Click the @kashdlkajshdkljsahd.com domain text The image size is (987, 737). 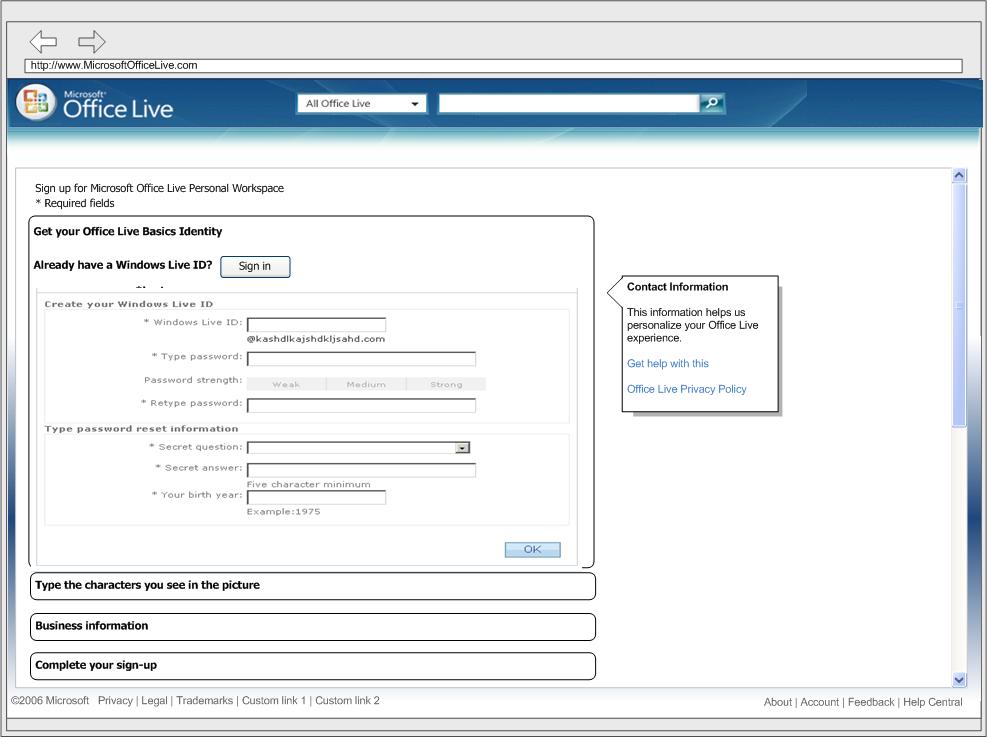pyautogui.click(x=316, y=339)
